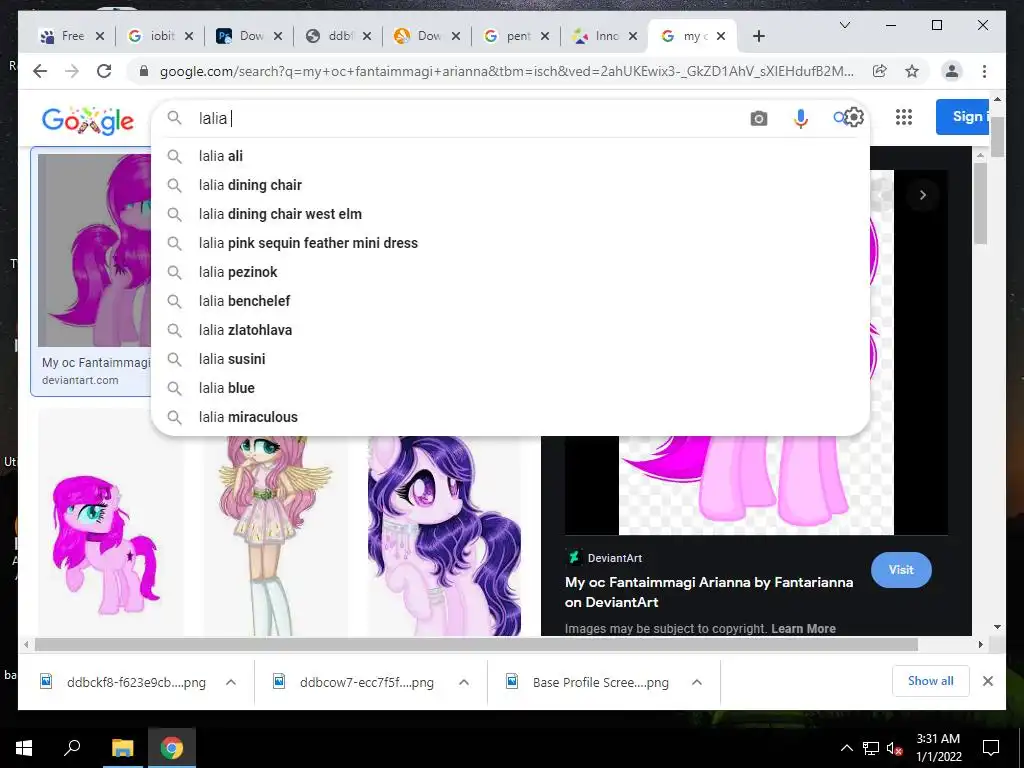Click the Sign in button
This screenshot has height=768, width=1024.
tap(961, 117)
